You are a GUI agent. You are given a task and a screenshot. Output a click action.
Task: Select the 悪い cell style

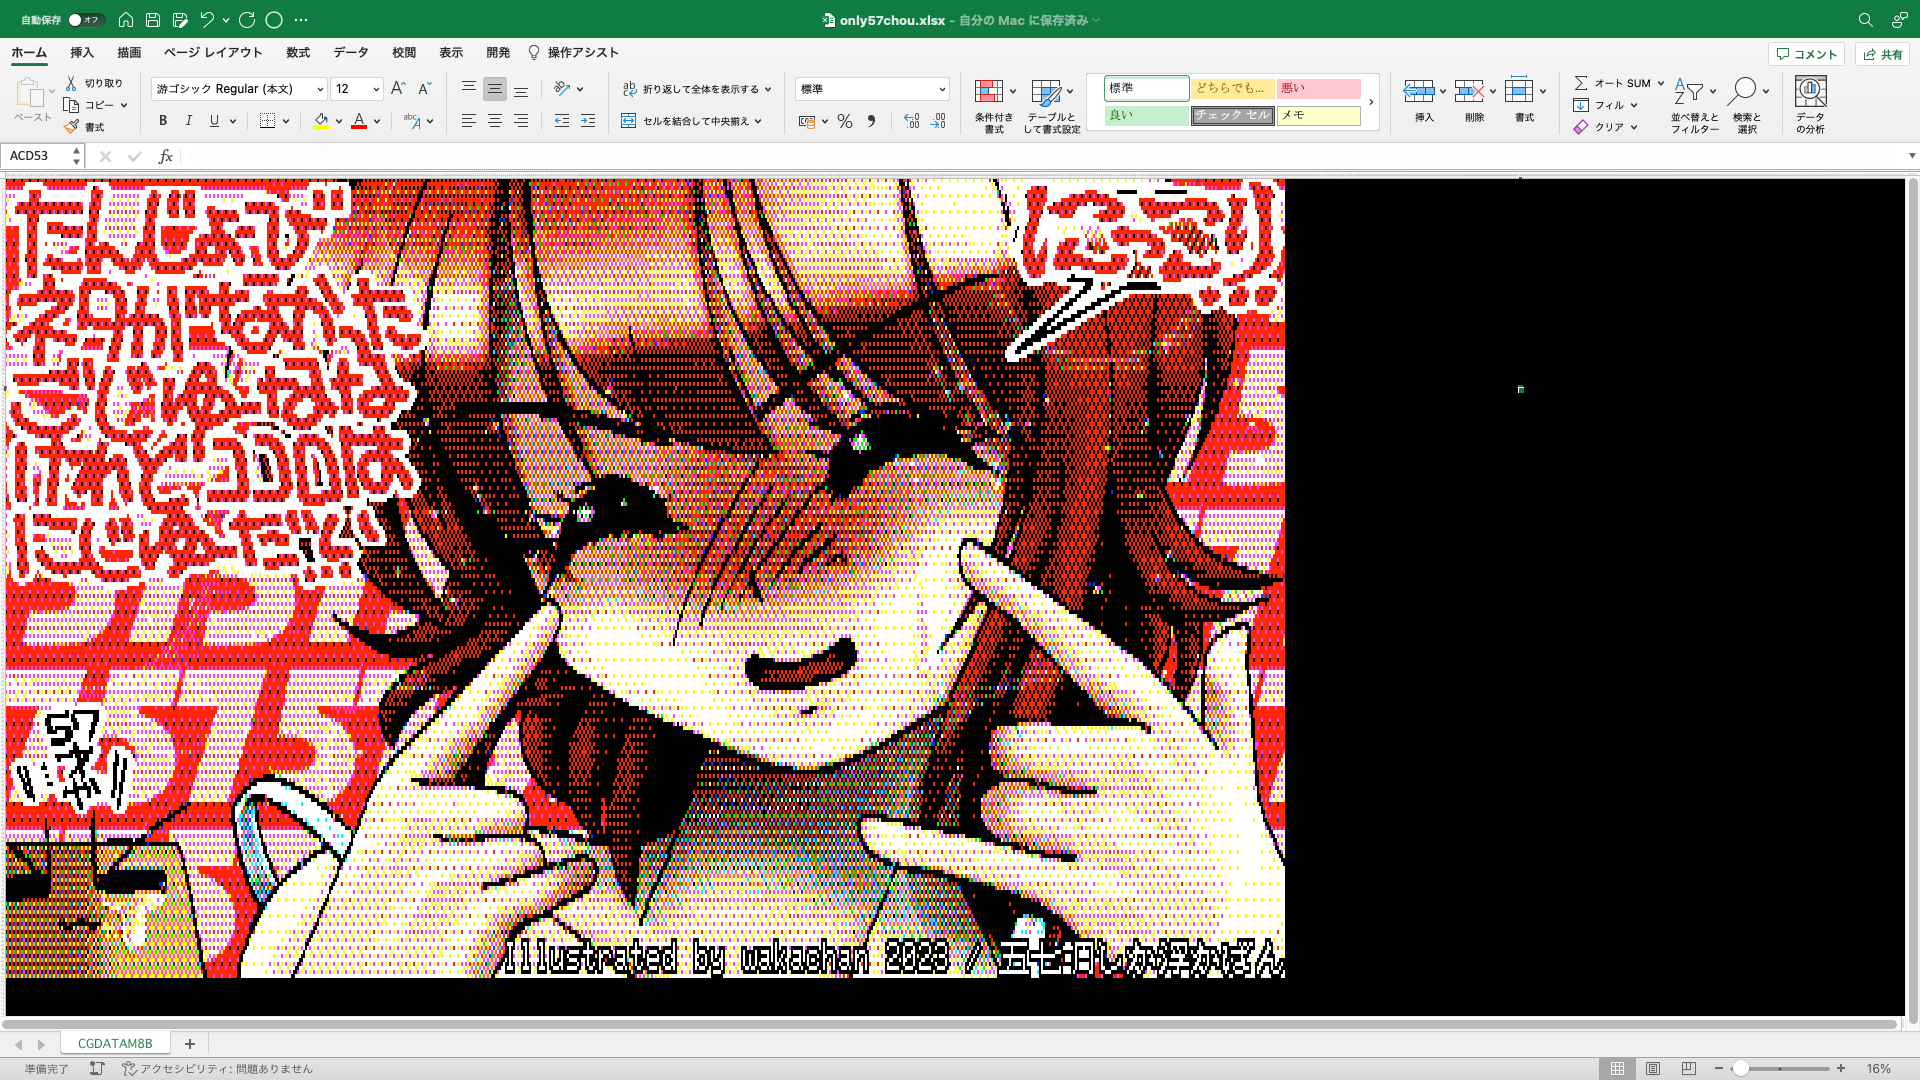coord(1318,88)
